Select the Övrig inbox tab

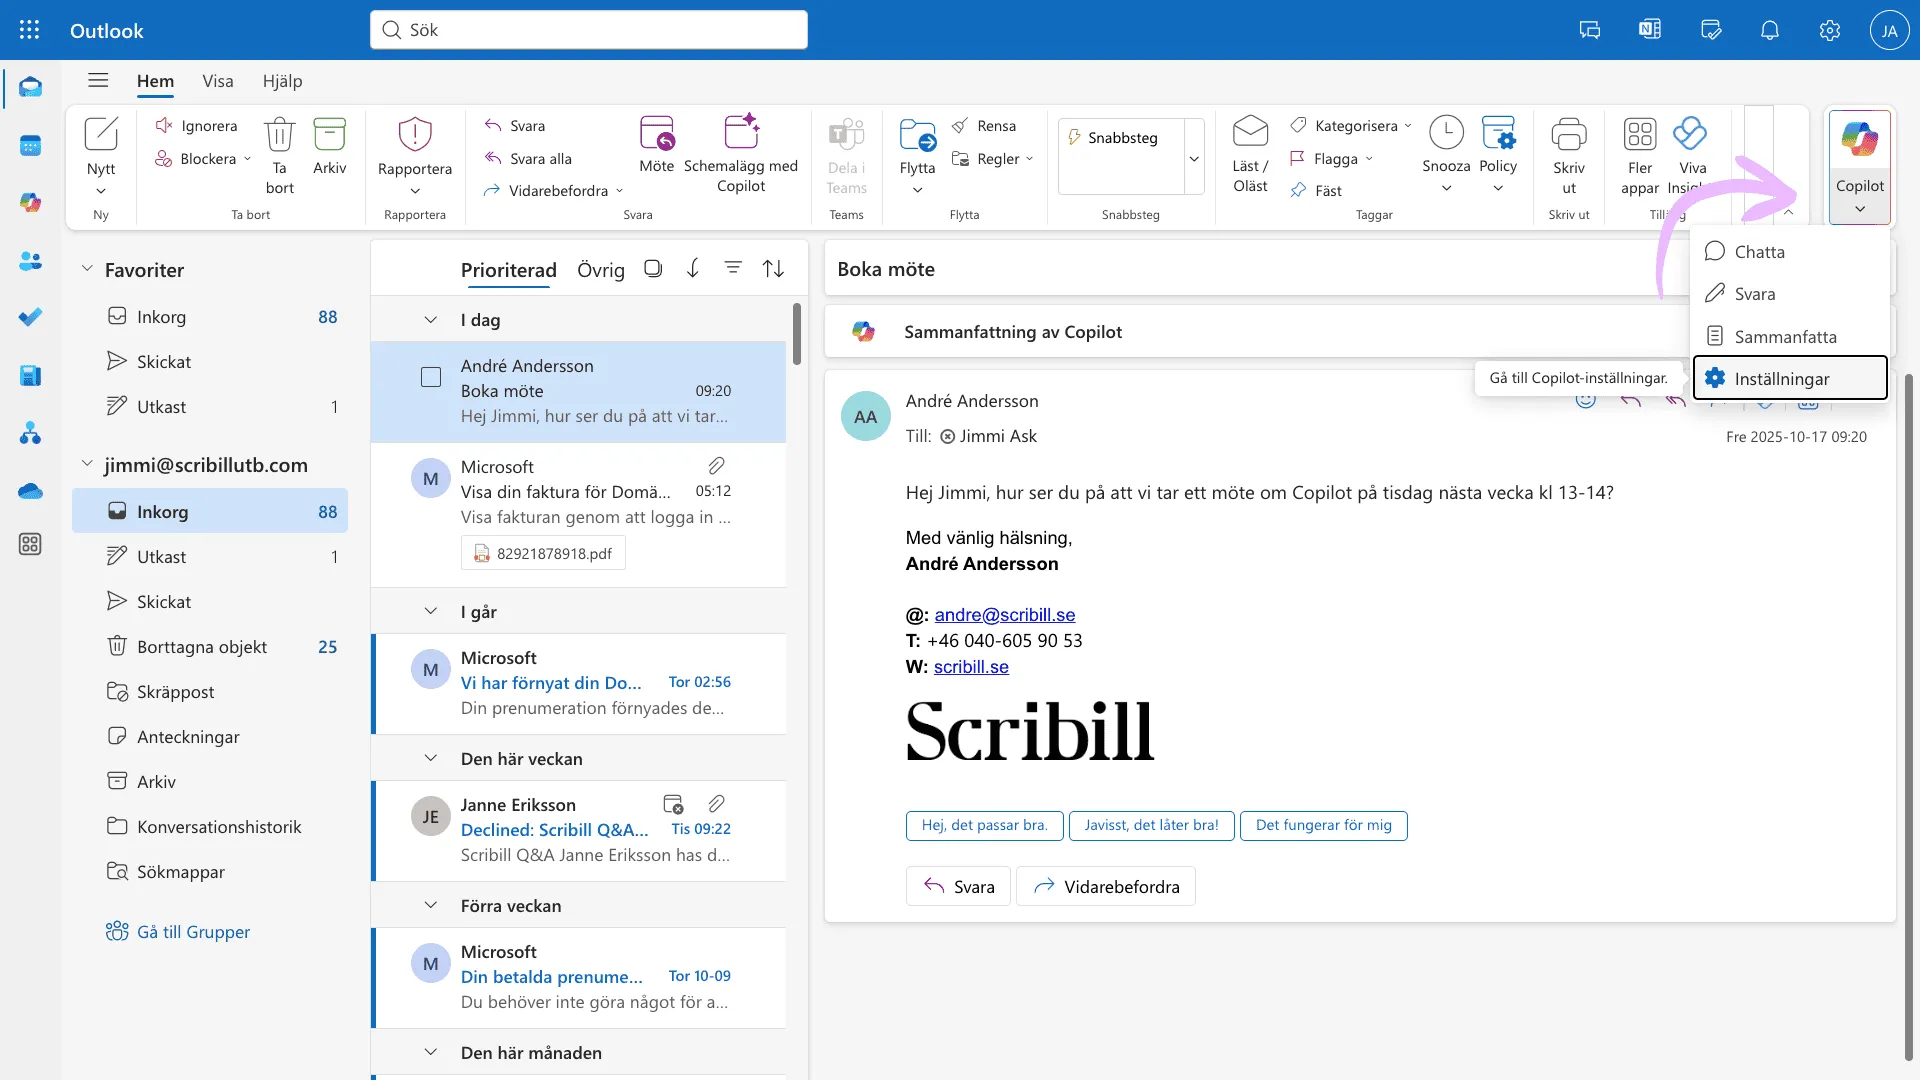pos(601,270)
